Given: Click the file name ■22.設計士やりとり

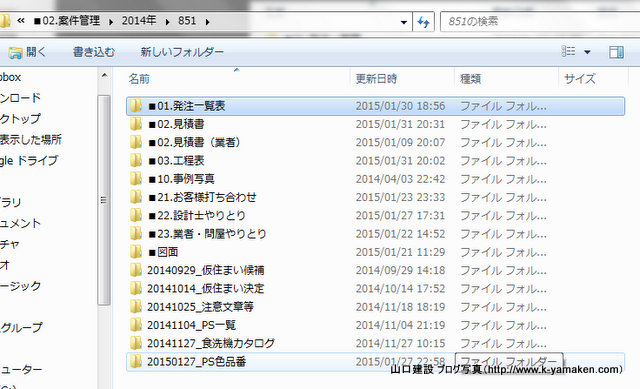Looking at the screenshot, I should click(197, 216).
